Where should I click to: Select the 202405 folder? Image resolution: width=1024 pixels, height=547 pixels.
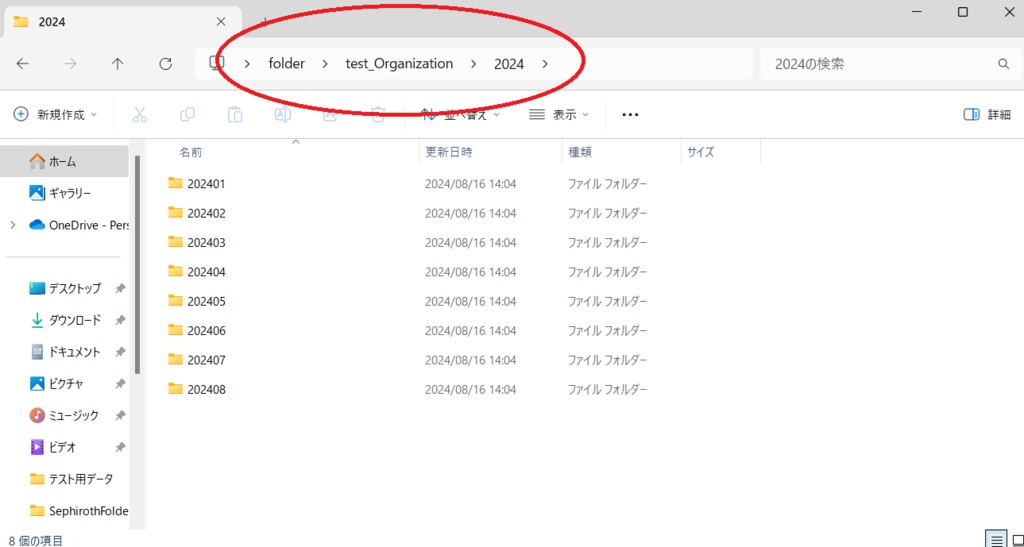pyautogui.click(x=206, y=302)
